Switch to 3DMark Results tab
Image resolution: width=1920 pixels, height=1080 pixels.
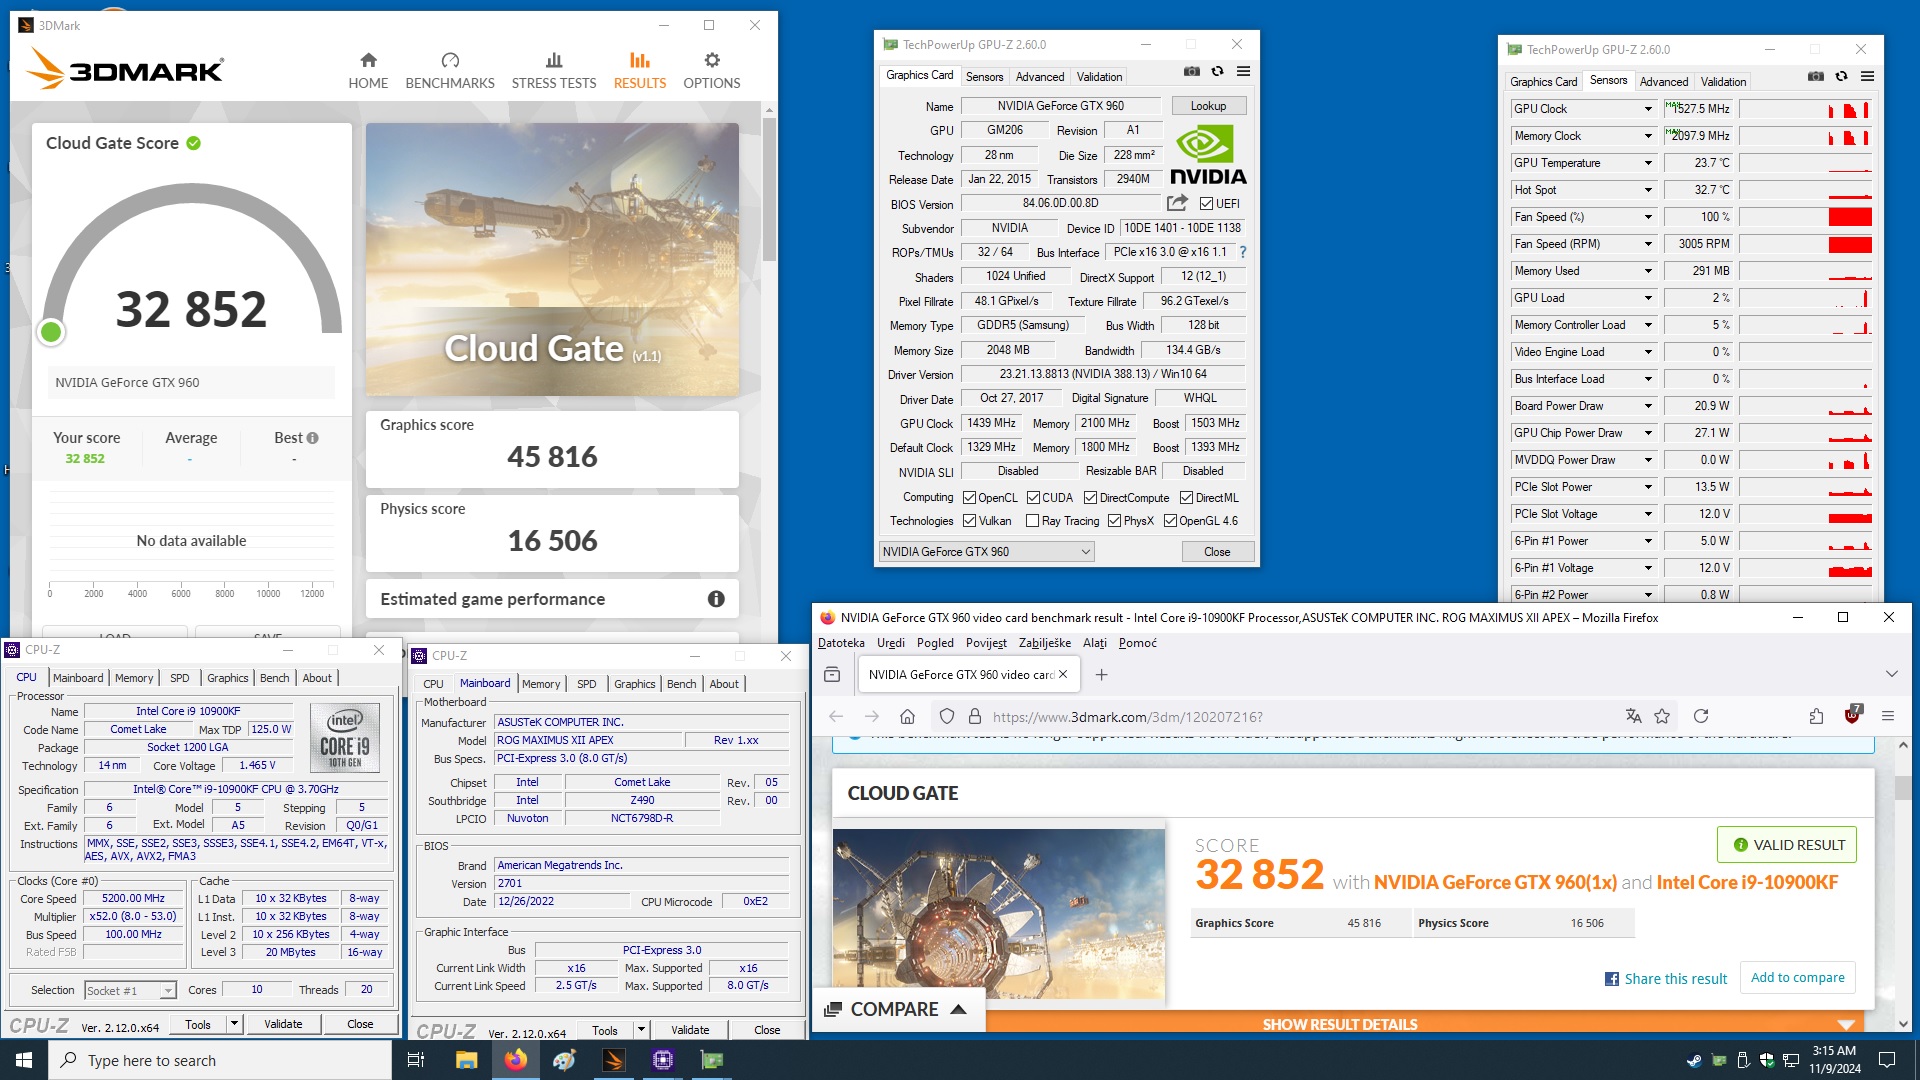coord(640,71)
